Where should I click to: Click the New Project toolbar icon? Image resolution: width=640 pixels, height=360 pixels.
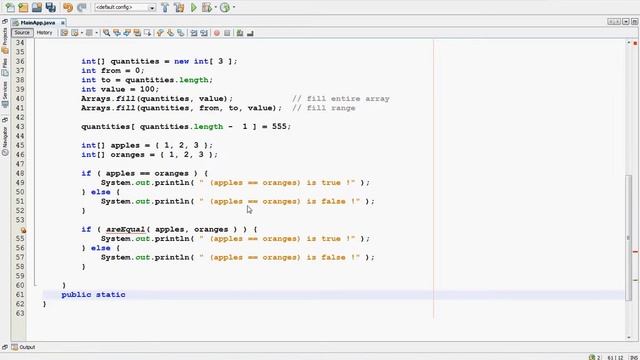coord(23,7)
